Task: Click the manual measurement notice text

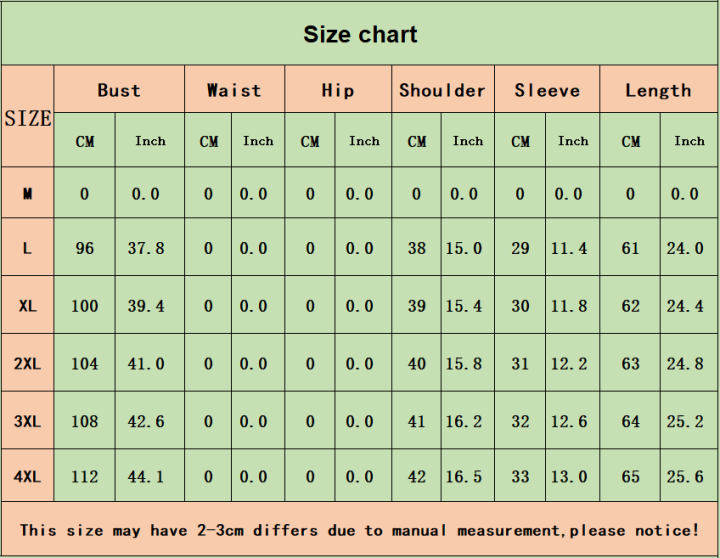Action: pyautogui.click(x=360, y=530)
